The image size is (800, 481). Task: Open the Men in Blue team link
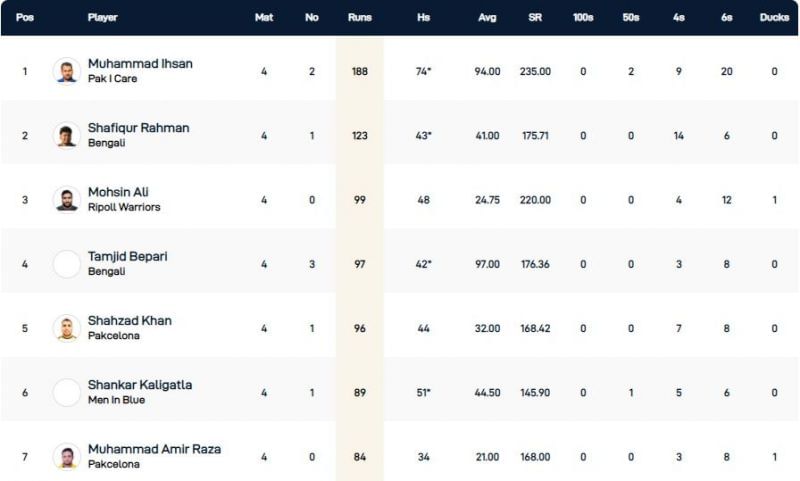(x=116, y=400)
